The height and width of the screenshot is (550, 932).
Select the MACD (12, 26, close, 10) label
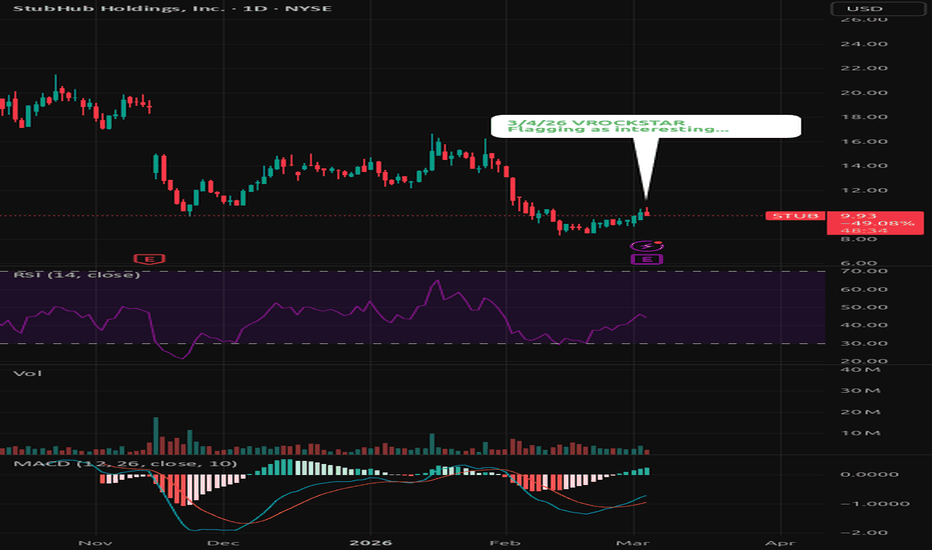pyautogui.click(x=125, y=464)
